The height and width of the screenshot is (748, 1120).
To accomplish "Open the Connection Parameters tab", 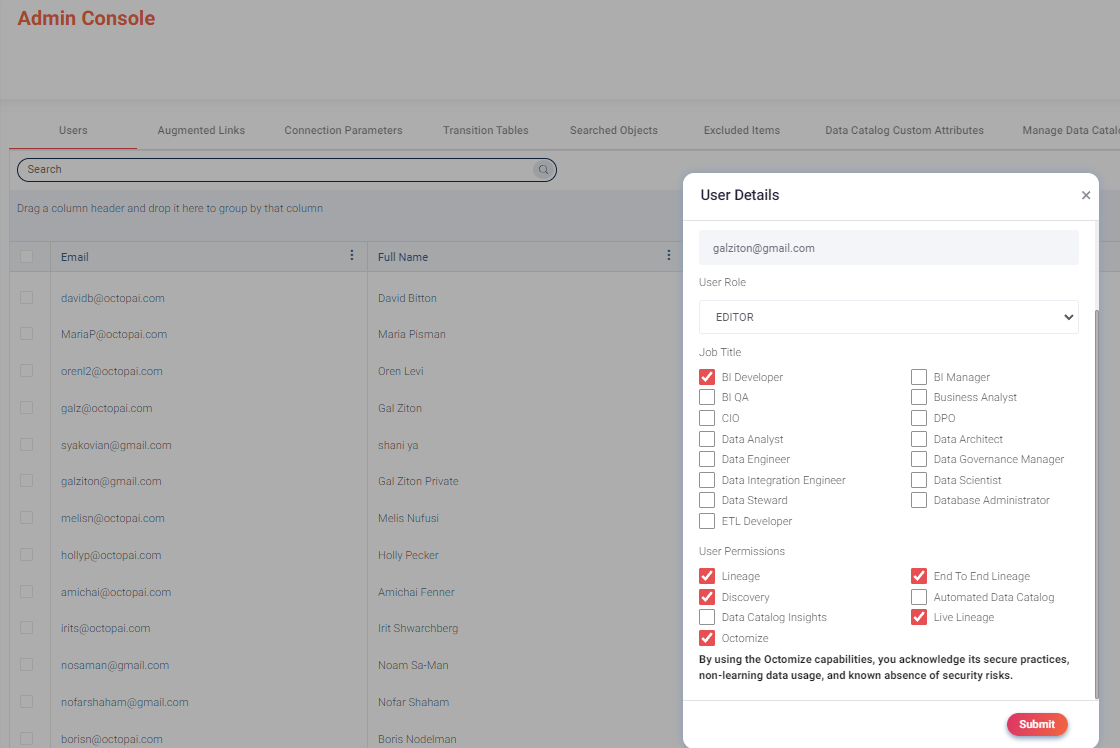I will coord(343,130).
